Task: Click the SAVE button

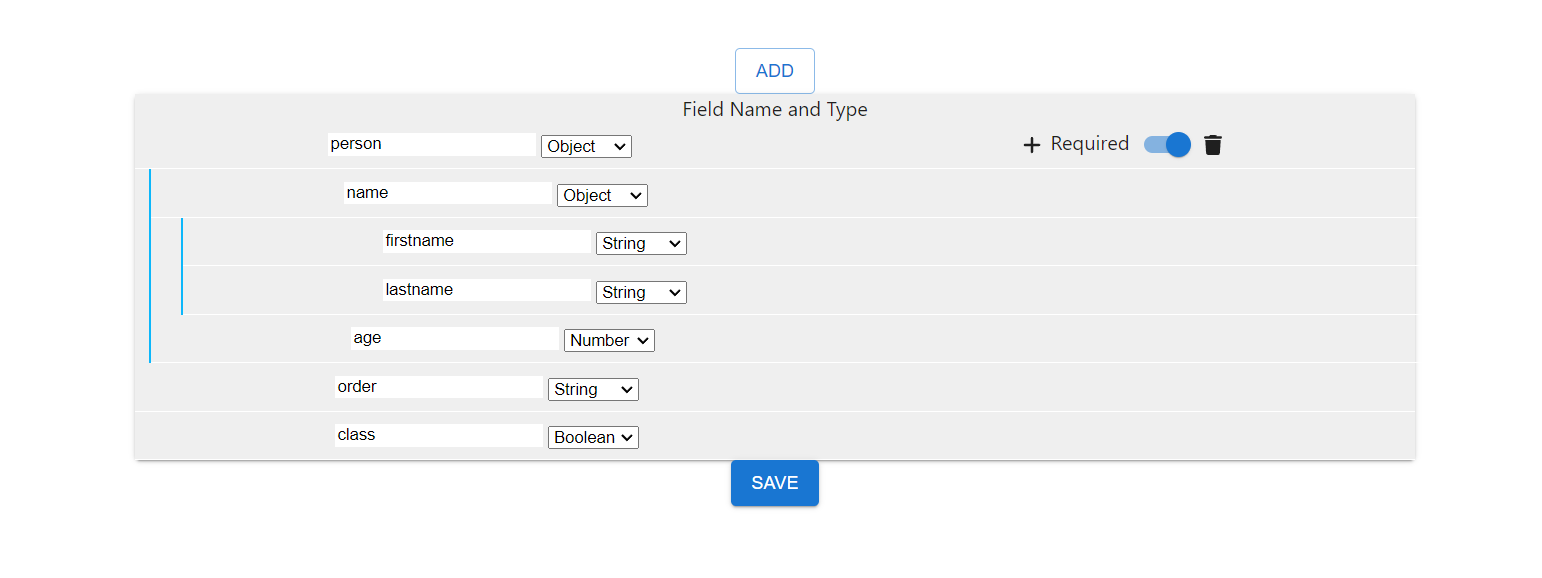Action: tap(775, 483)
